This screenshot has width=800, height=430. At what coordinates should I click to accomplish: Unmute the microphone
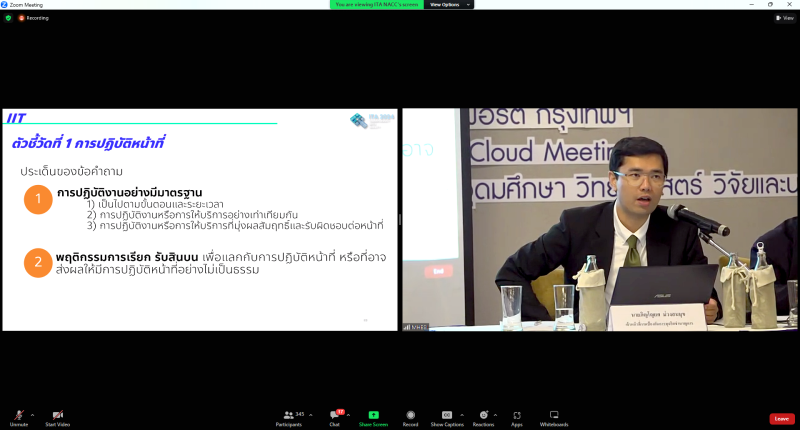coord(18,418)
